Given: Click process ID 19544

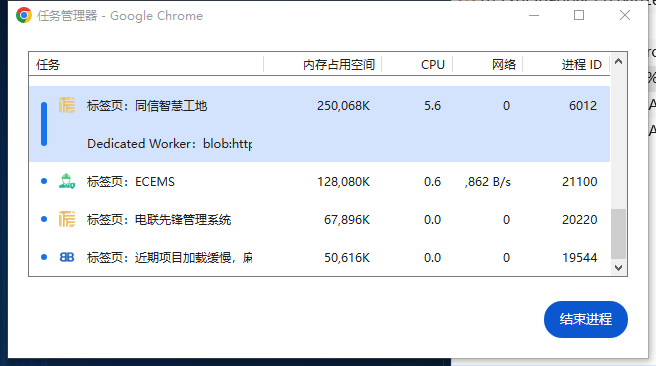Looking at the screenshot, I should [x=579, y=257].
